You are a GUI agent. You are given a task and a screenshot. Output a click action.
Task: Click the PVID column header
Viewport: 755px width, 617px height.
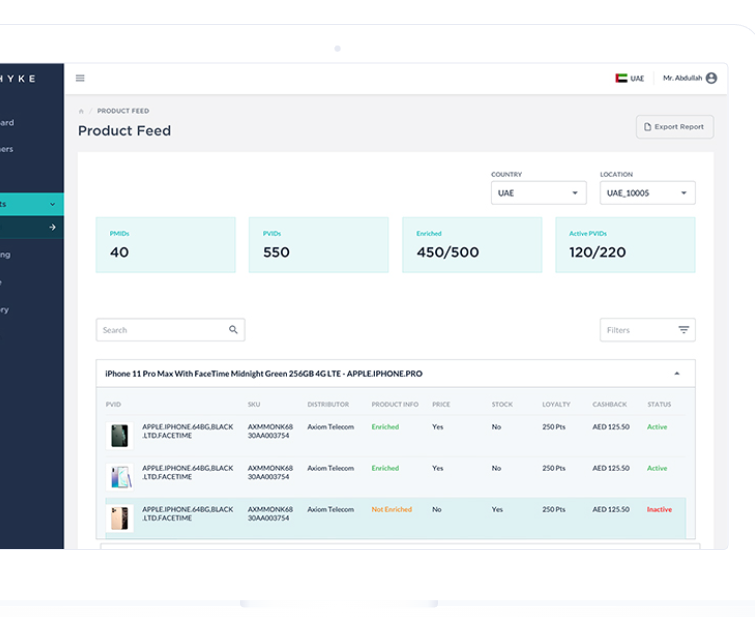tap(113, 404)
